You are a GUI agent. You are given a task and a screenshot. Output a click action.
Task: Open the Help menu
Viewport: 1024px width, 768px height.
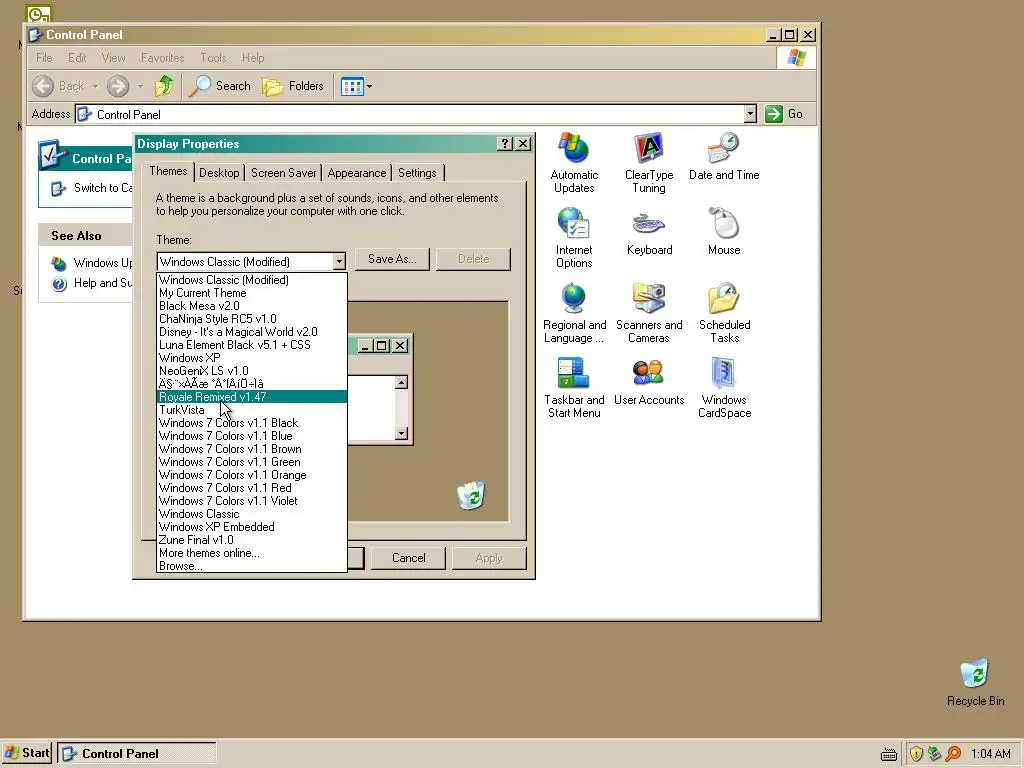click(253, 58)
